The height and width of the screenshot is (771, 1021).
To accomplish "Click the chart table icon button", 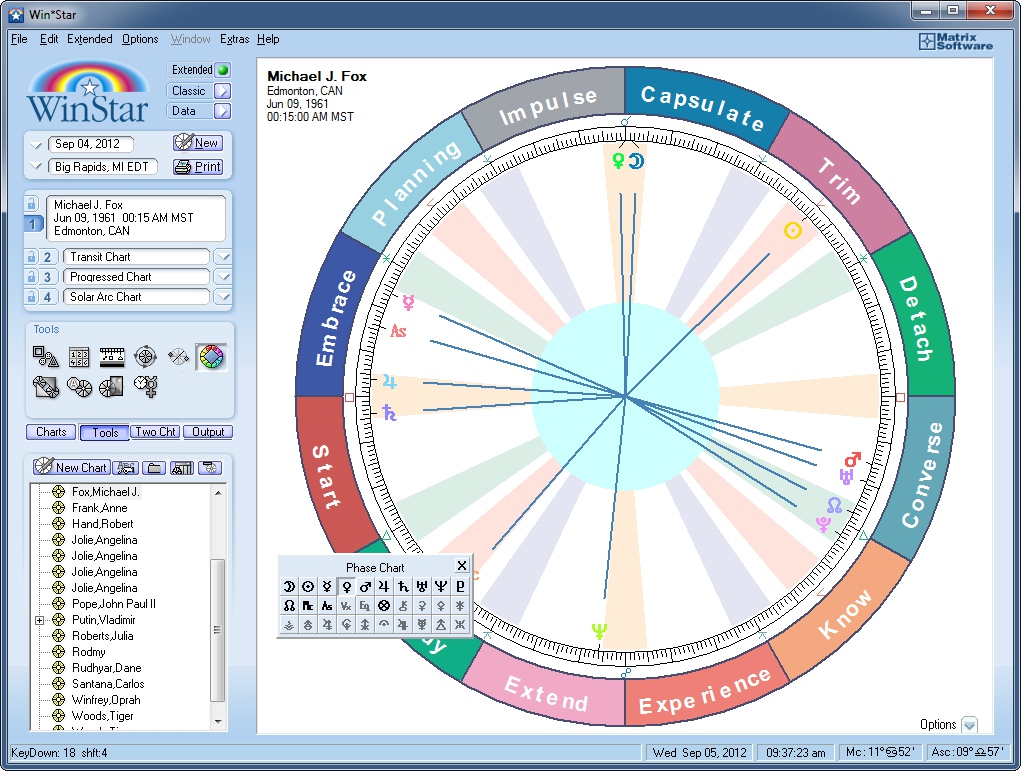I will point(182,468).
